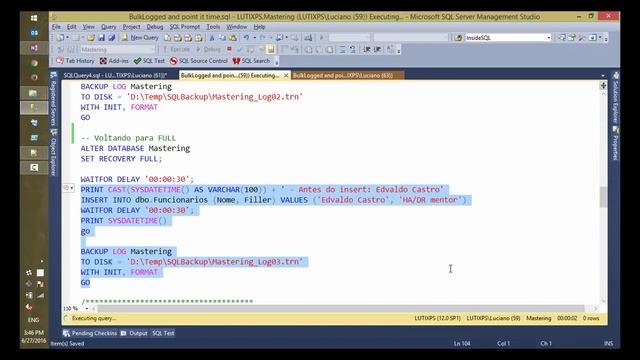
Task: Open the Output panel tab
Action: [x=134, y=333]
